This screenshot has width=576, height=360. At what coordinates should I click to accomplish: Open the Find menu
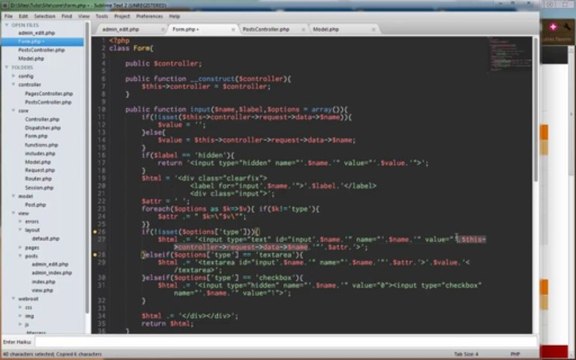[66, 16]
